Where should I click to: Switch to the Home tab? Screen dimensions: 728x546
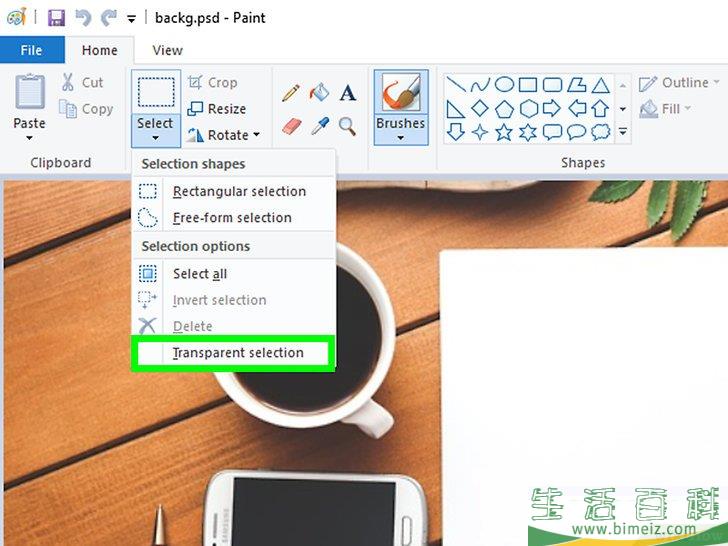click(x=99, y=50)
